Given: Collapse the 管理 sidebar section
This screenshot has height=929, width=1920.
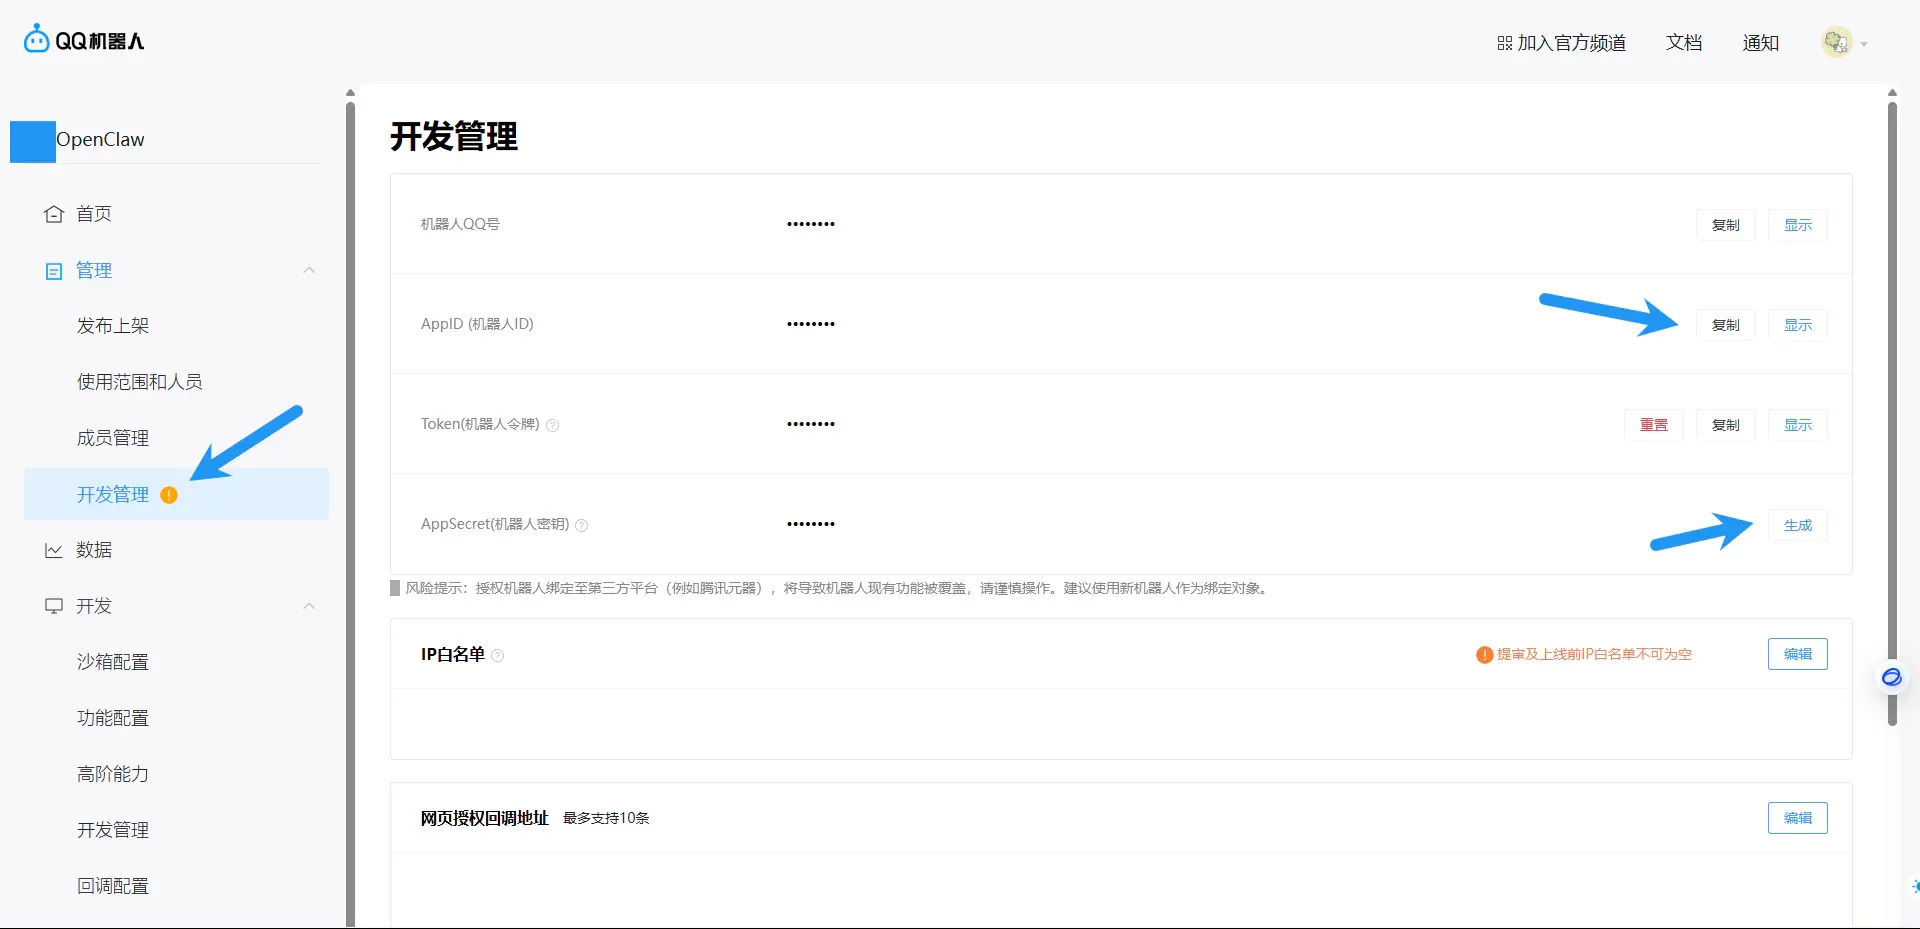Looking at the screenshot, I should (309, 270).
